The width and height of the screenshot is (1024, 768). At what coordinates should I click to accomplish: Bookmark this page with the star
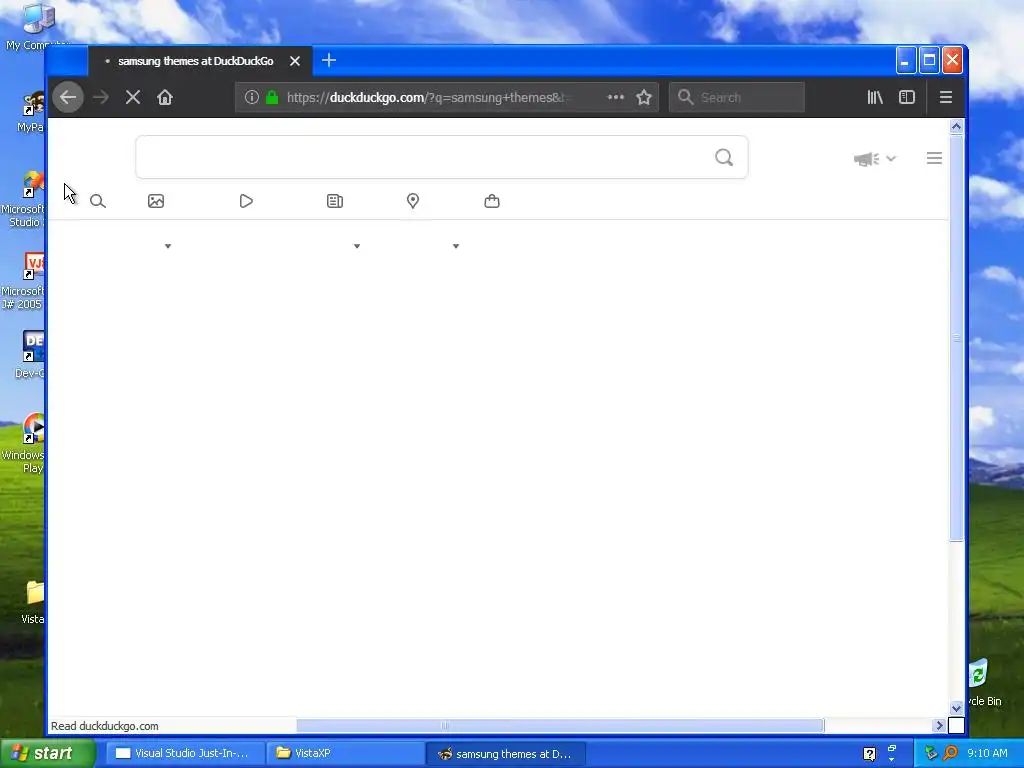point(644,97)
